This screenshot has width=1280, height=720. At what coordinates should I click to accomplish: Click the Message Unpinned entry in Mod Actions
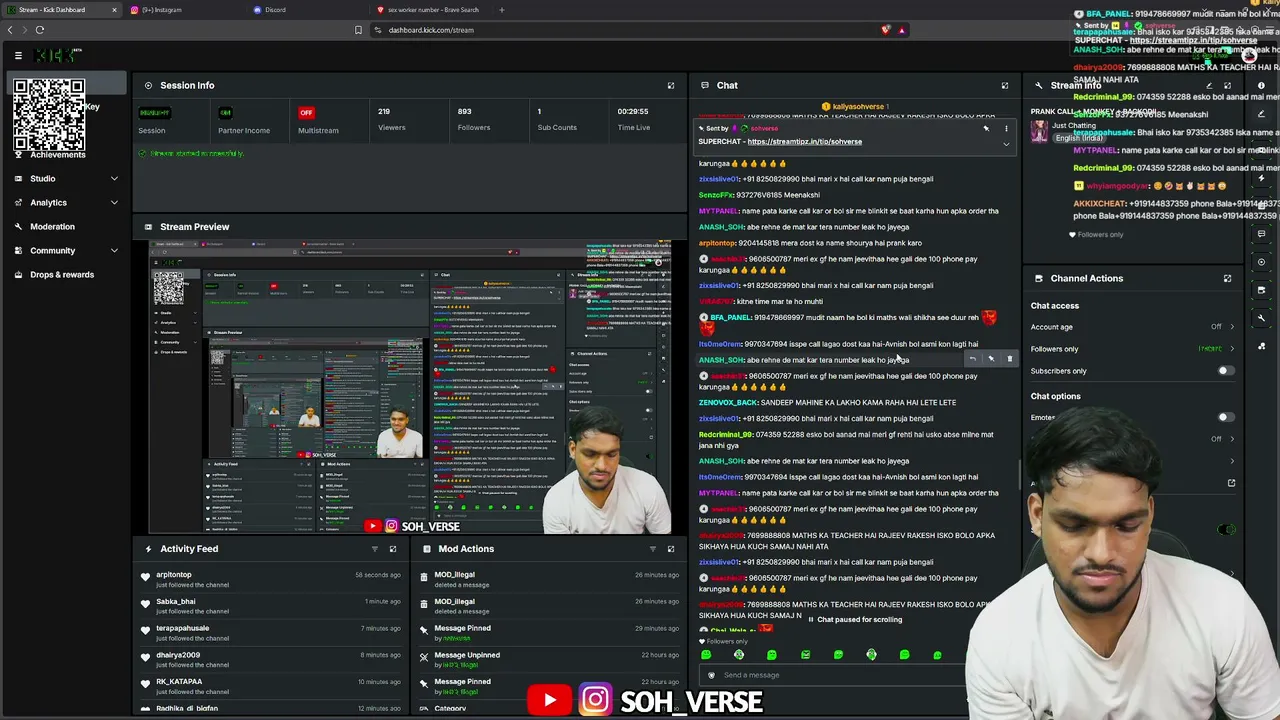pos(550,660)
